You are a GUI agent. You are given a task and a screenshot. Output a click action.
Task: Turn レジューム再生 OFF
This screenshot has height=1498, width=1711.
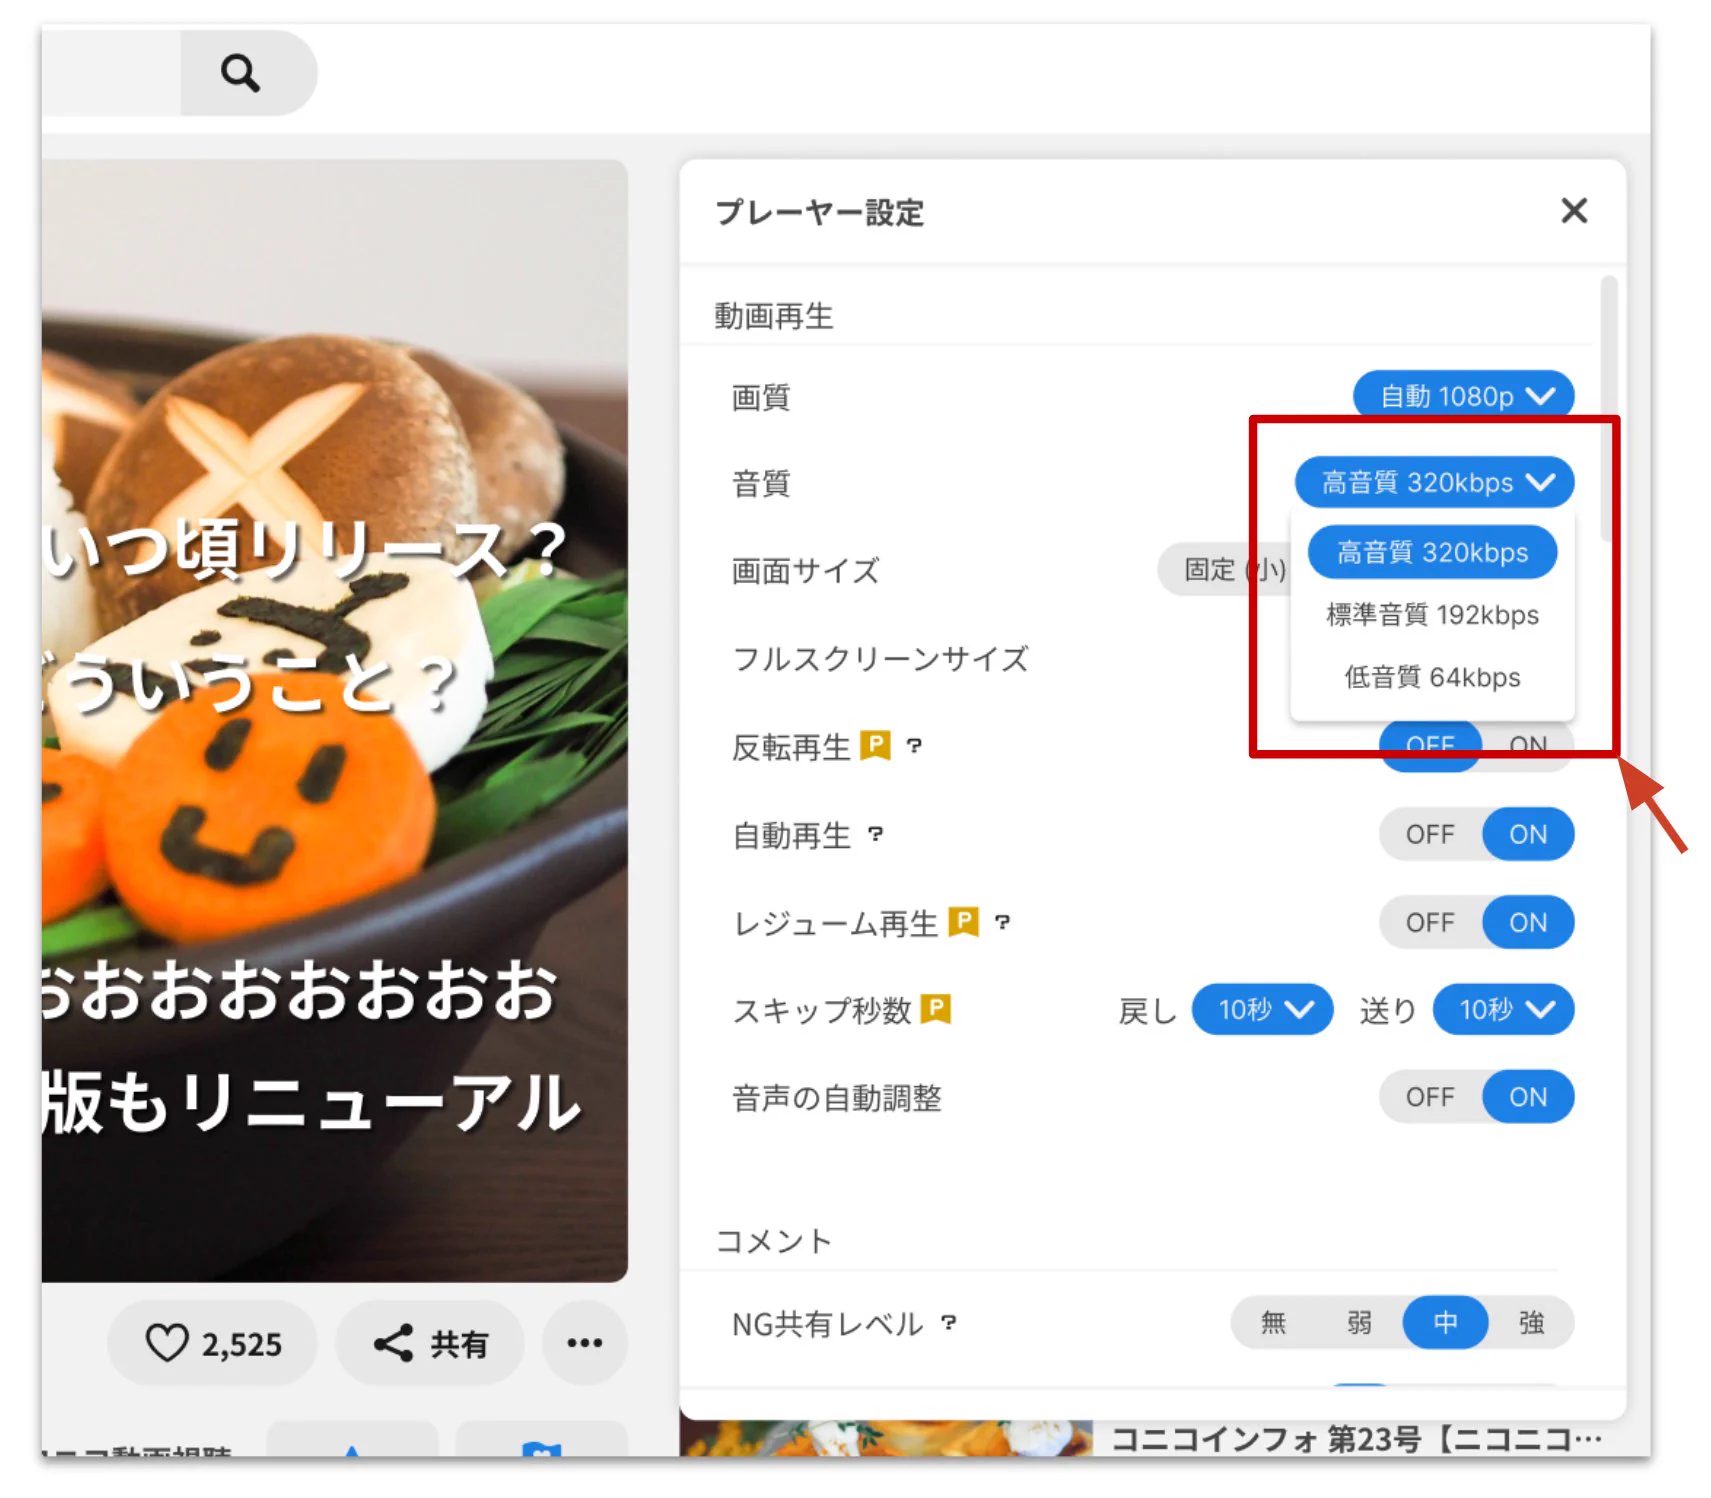[x=1430, y=922]
